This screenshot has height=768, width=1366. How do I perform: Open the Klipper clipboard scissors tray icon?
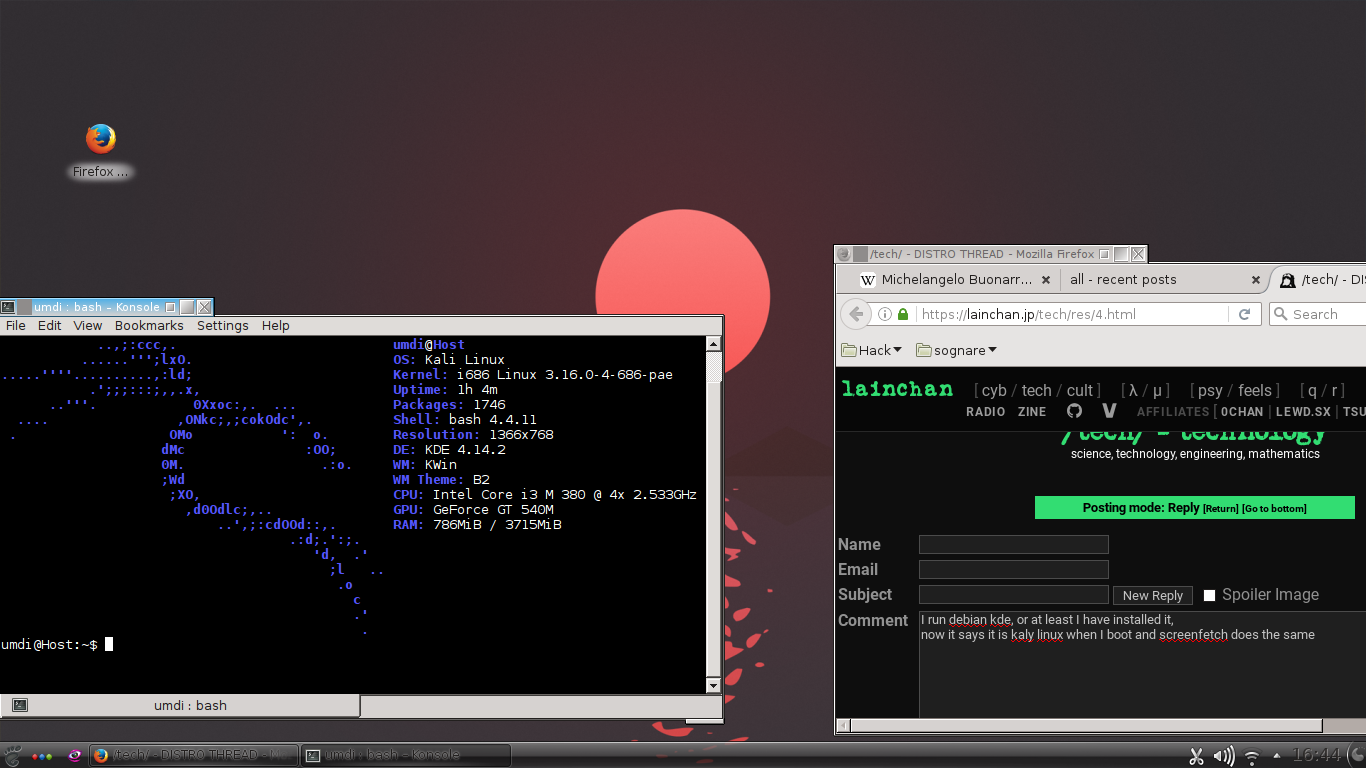[1196, 756]
